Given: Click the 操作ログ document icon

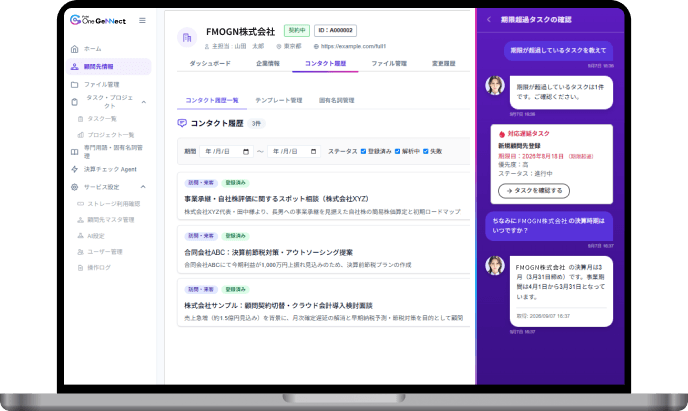Looking at the screenshot, I should tap(80, 268).
